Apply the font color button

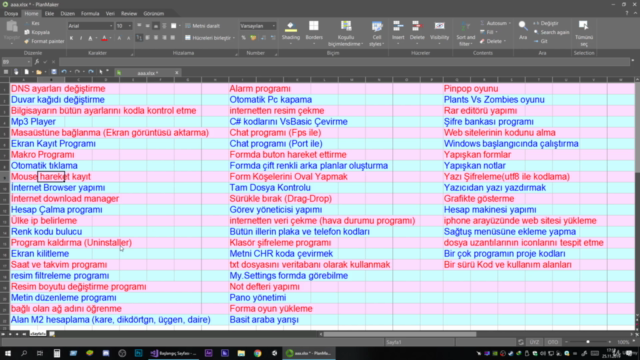pyautogui.click(x=104, y=38)
